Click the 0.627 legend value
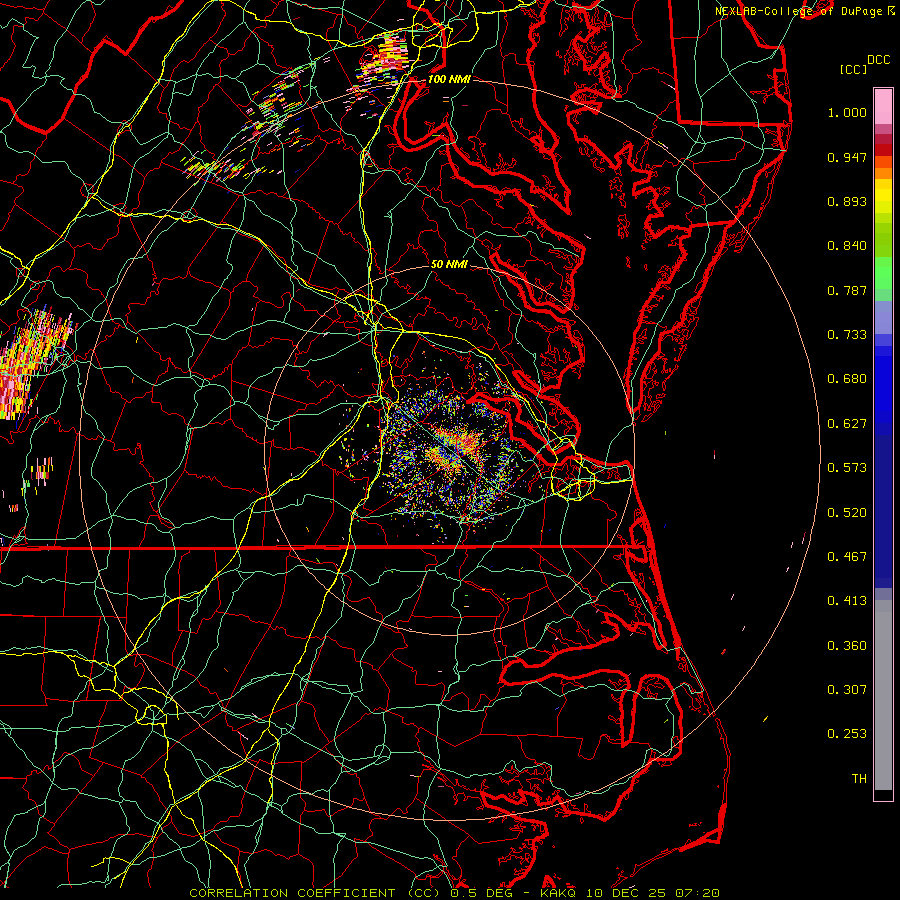The height and width of the screenshot is (900, 900). coord(847,424)
